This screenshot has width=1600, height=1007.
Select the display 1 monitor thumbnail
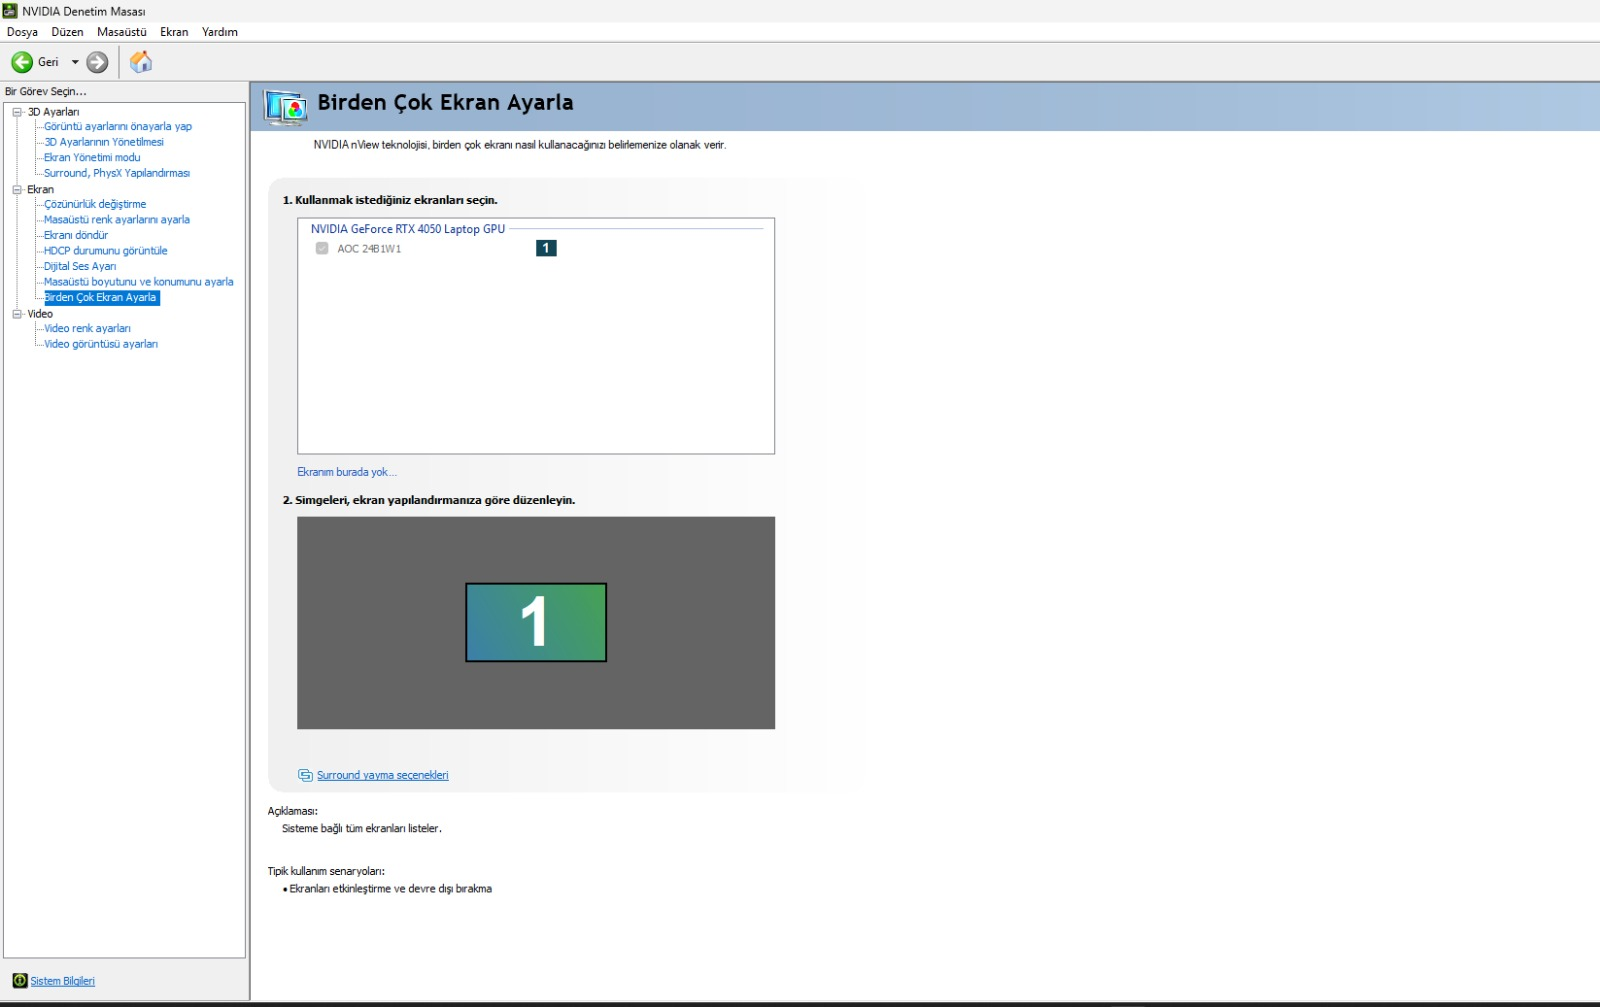pyautogui.click(x=536, y=622)
